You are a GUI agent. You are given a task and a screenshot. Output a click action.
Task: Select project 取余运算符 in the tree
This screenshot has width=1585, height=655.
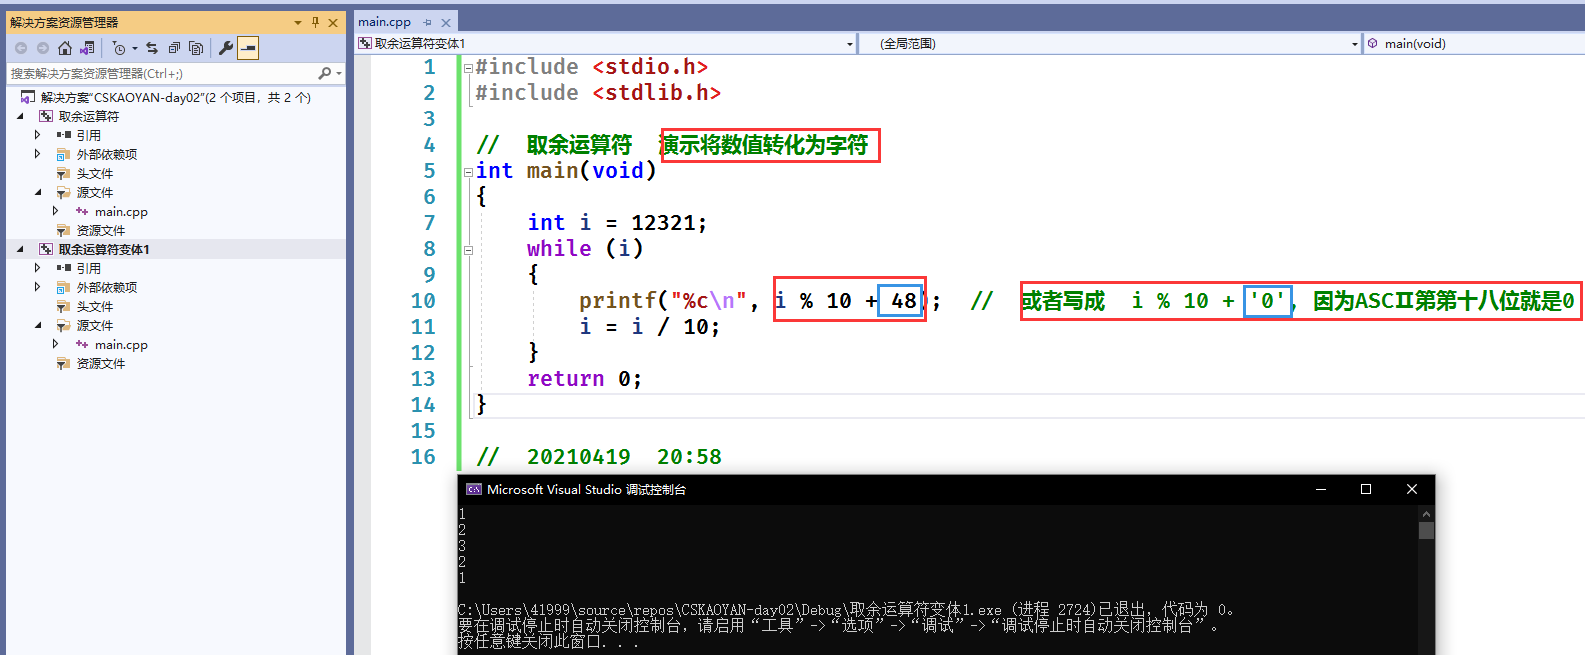[88, 116]
